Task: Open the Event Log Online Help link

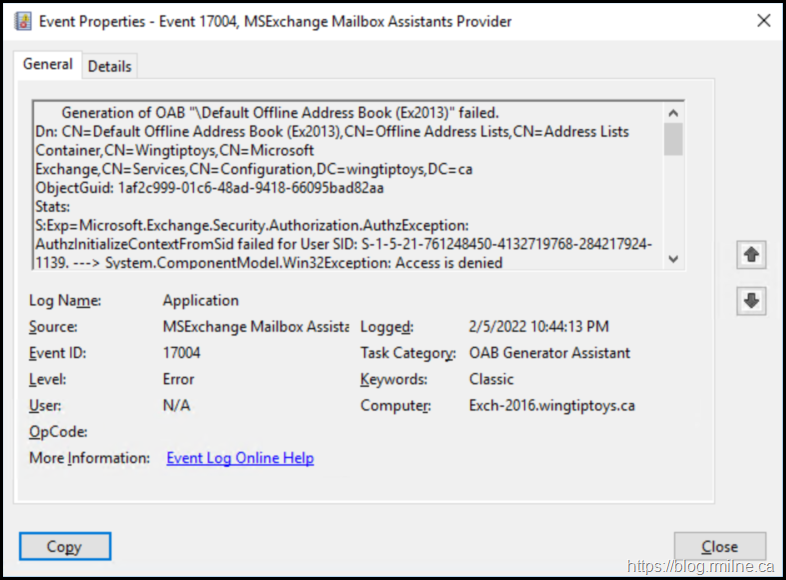Action: tap(240, 458)
